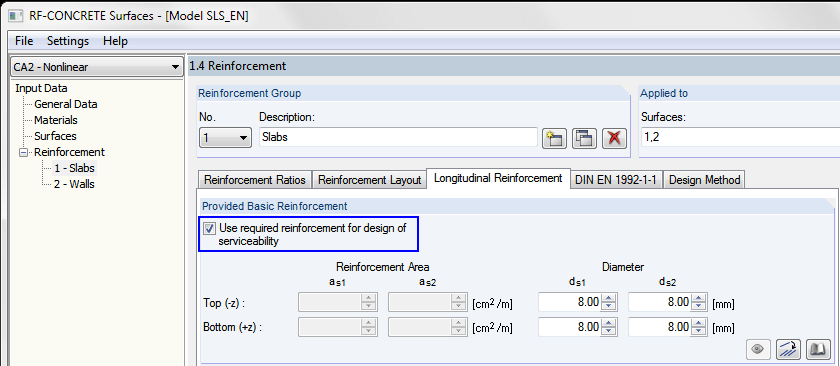
Task: Select Reinforcement in the tree
Action: point(70,152)
